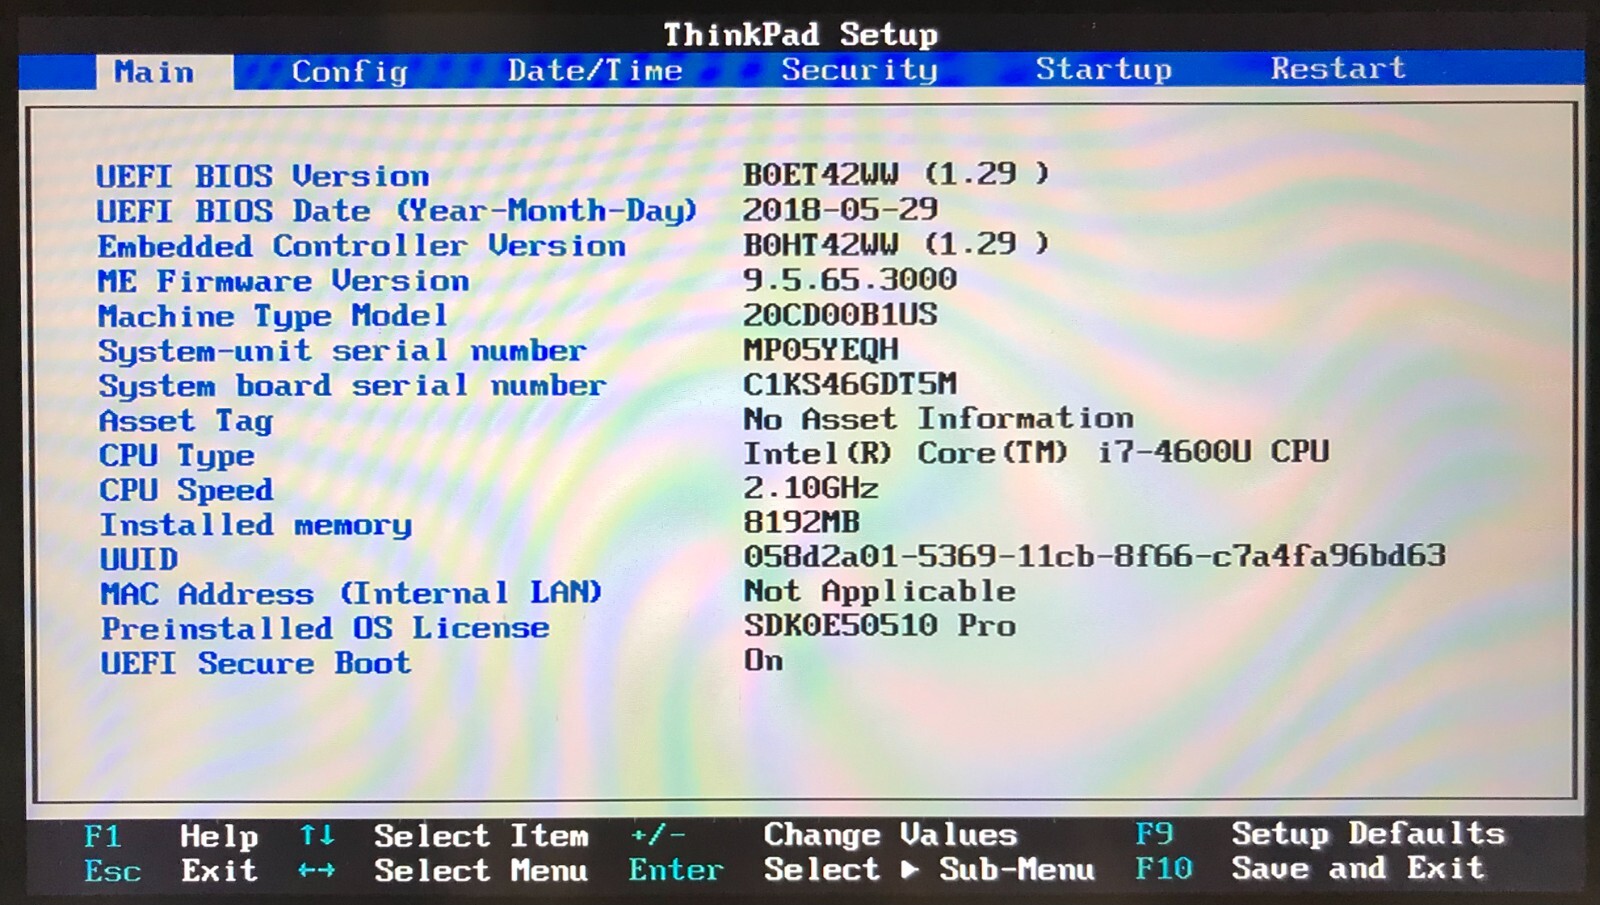Click the left-right arrows key hint
The height and width of the screenshot is (905, 1600).
[x=316, y=870]
